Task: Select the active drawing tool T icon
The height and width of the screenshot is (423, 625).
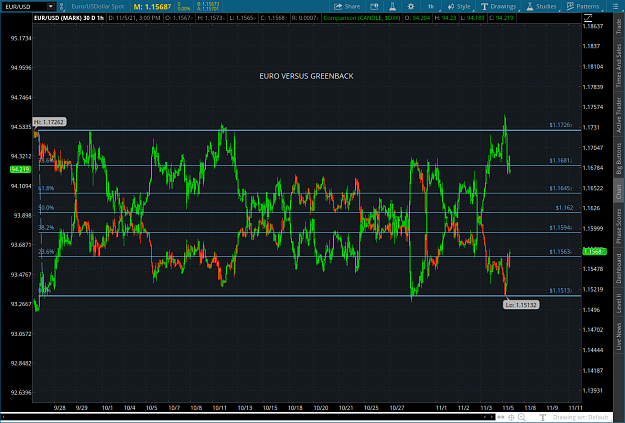Action: 542,417
